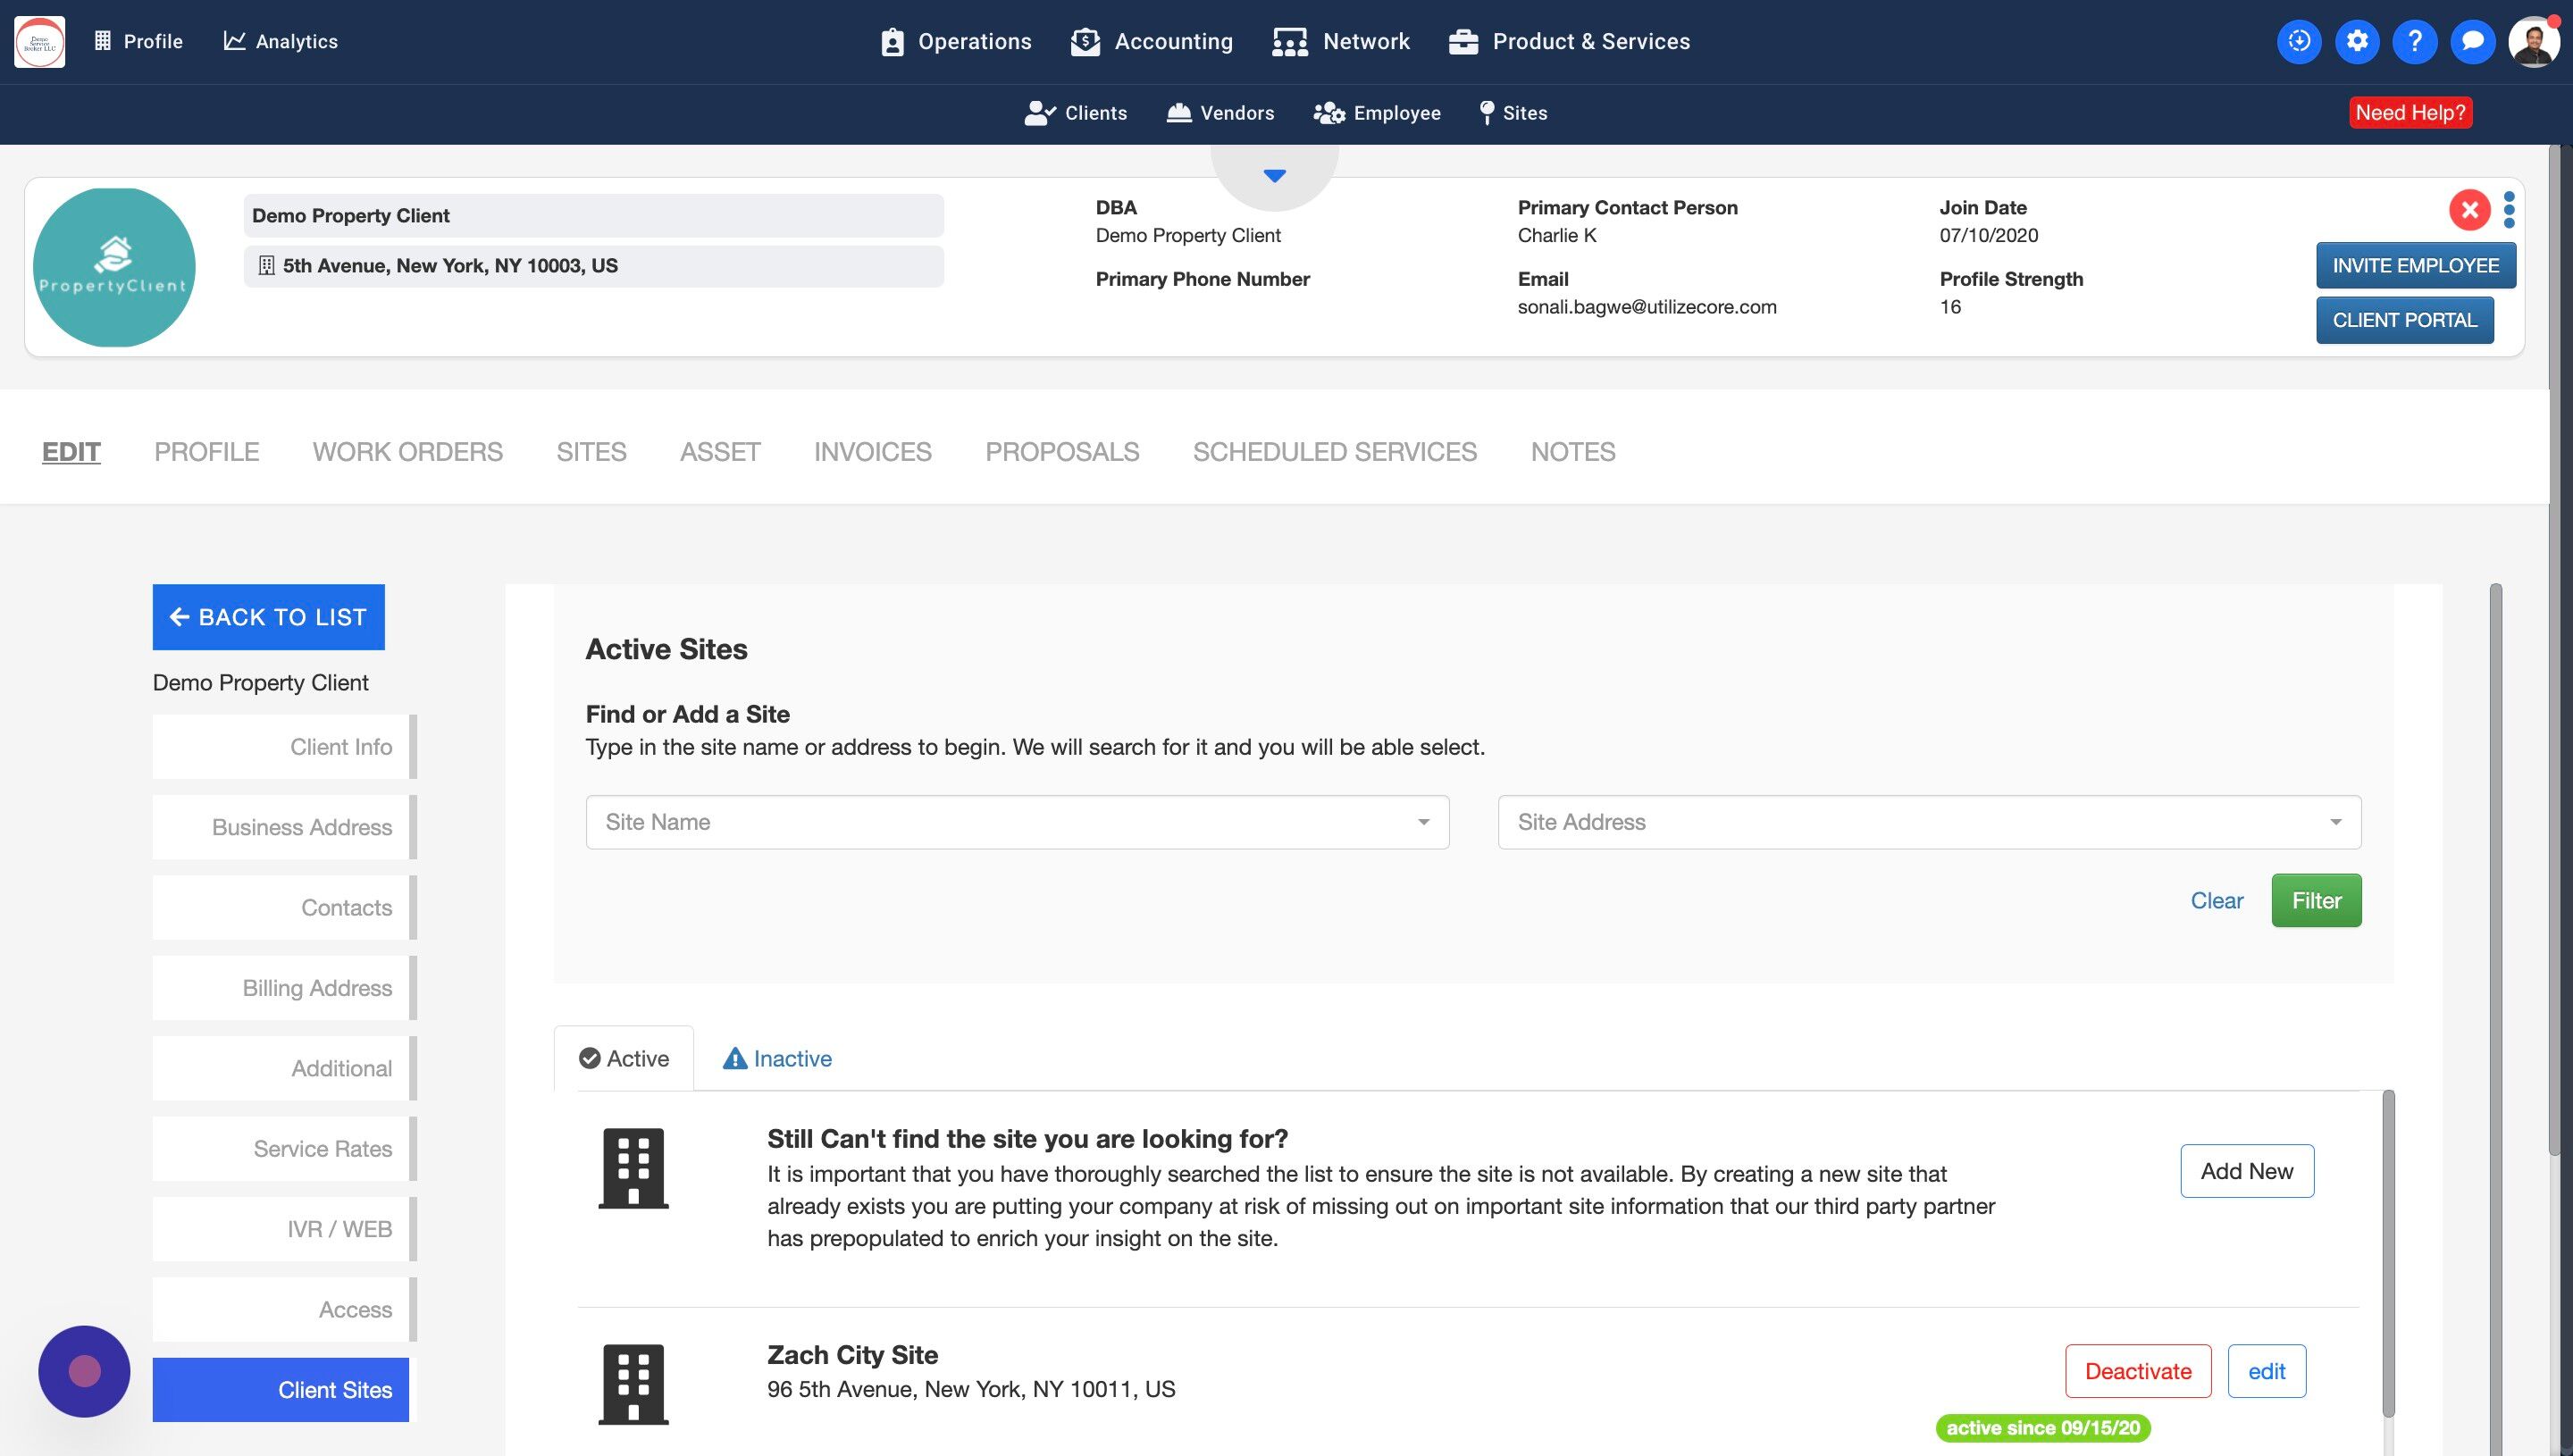Click the green Filter button
Screen dimensions: 2573x1456
(2316, 900)
